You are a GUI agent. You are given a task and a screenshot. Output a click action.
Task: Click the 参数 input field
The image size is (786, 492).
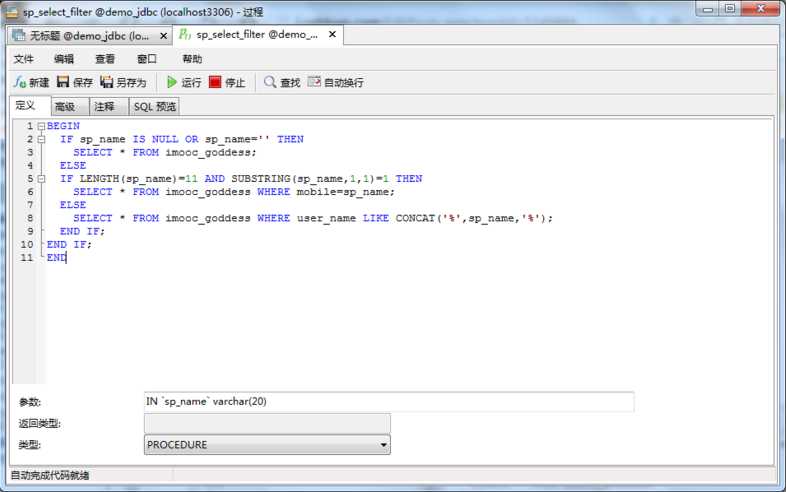point(389,402)
